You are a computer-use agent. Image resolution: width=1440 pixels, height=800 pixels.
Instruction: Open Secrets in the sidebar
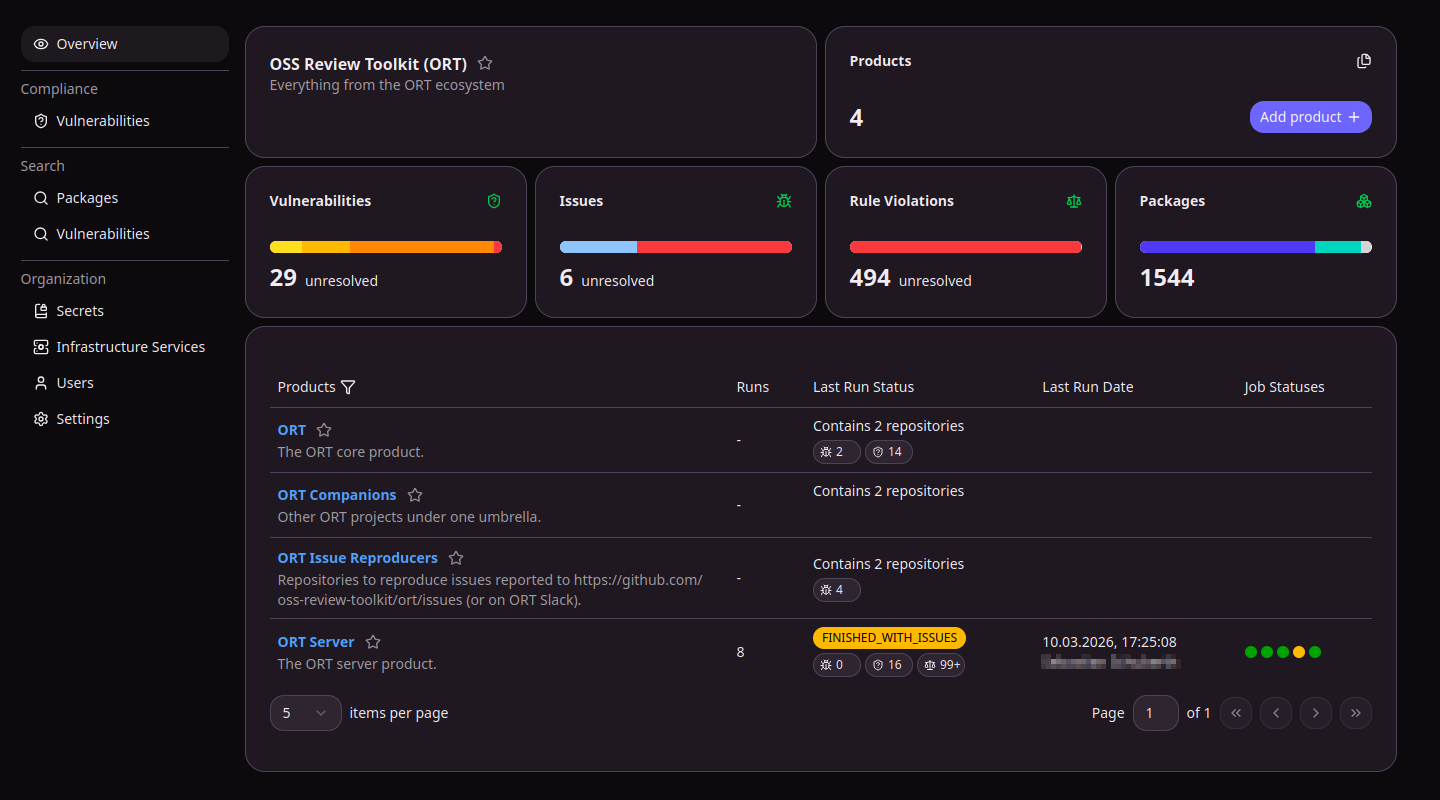click(x=125, y=311)
